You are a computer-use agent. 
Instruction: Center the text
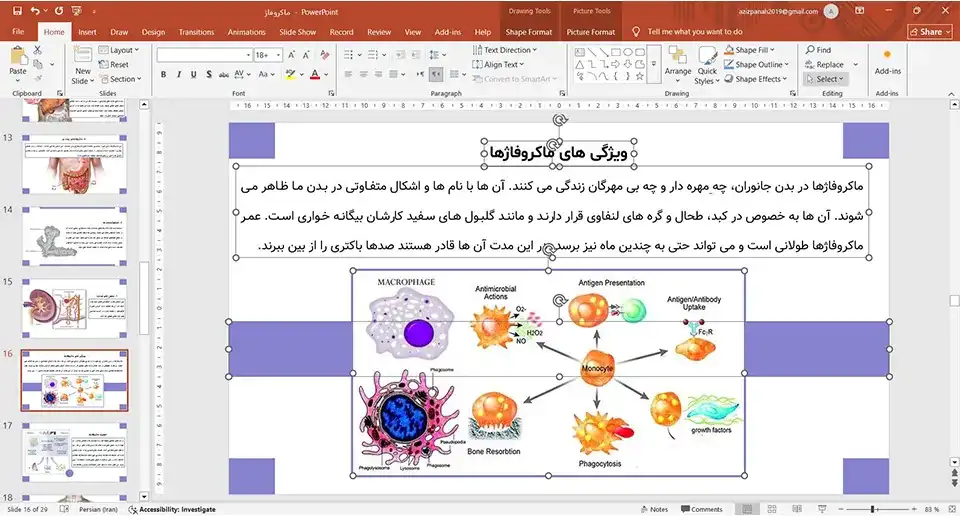(364, 74)
